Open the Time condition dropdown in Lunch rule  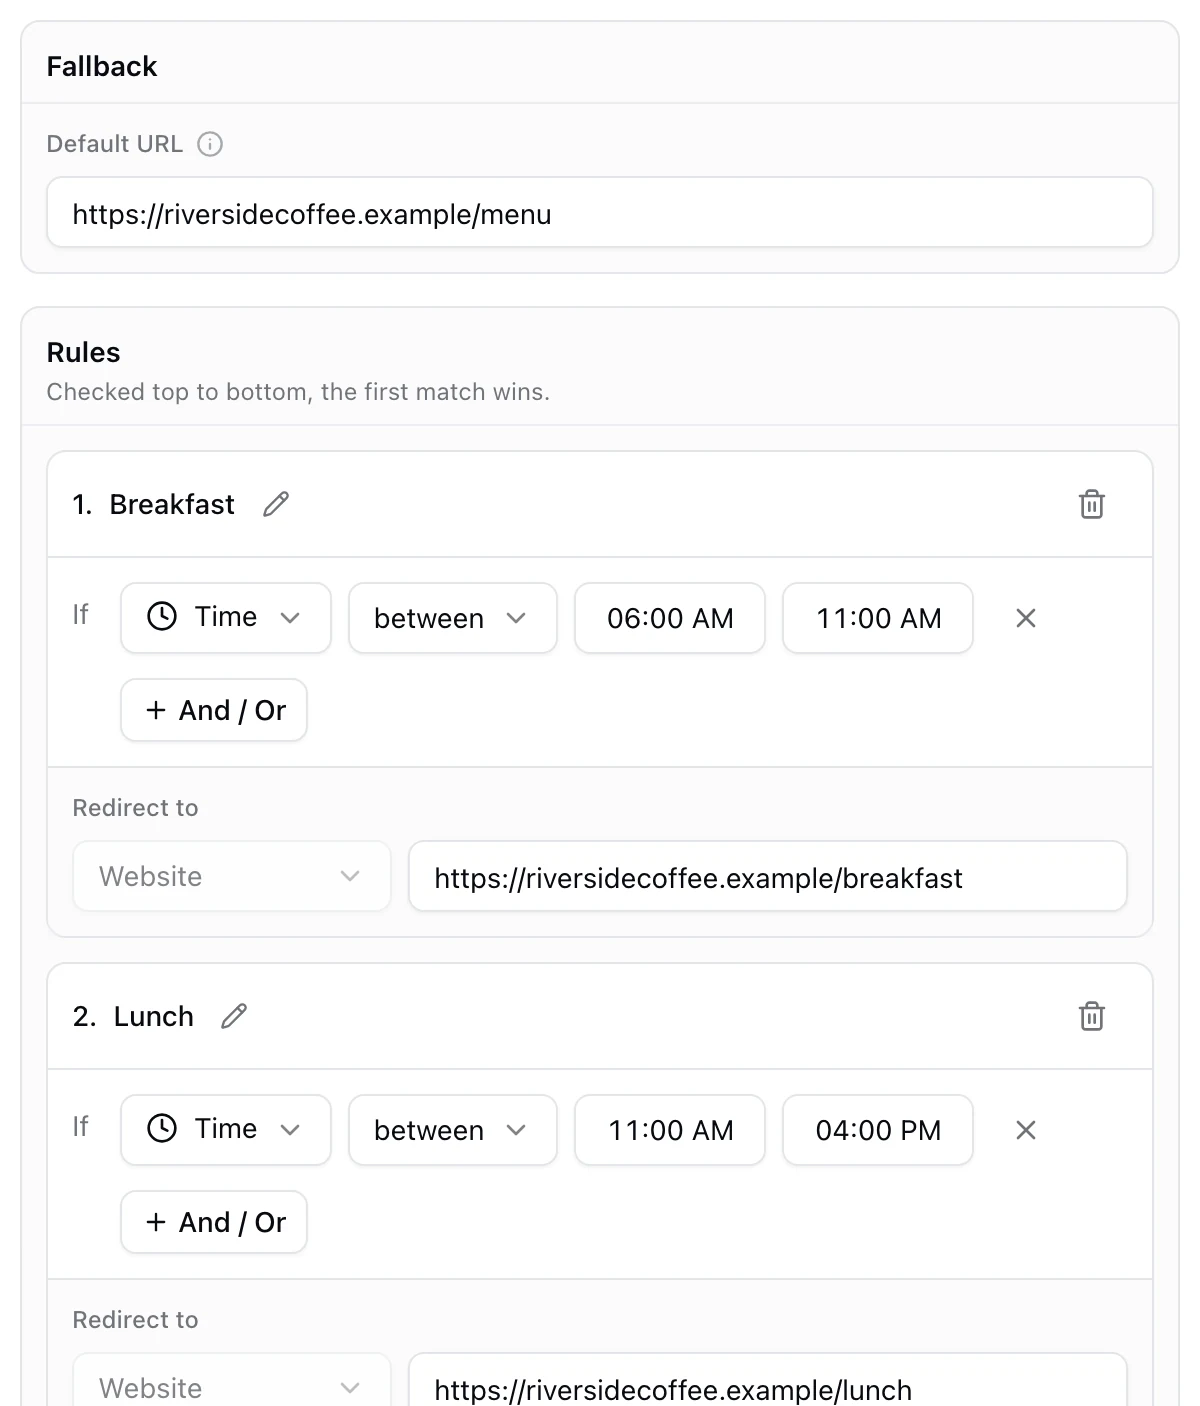tap(226, 1130)
